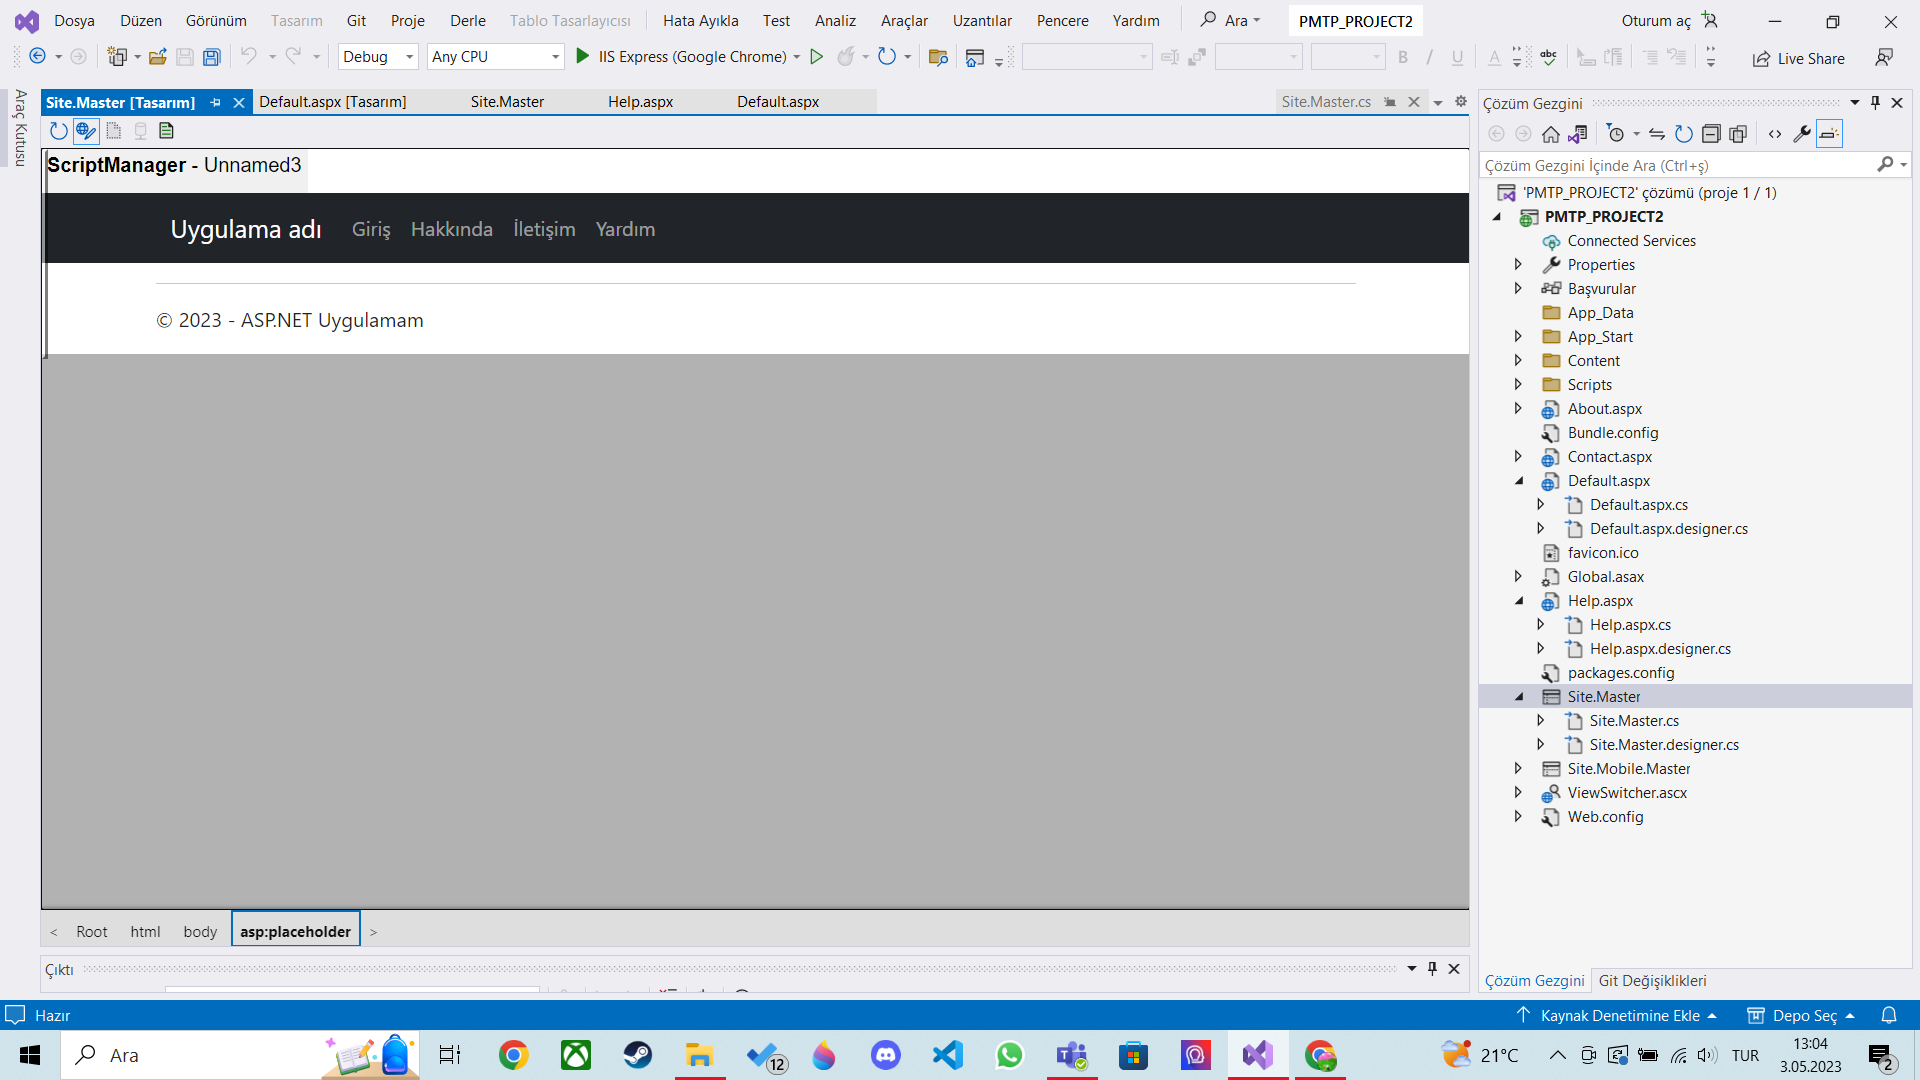Switch to the Help.aspx tab

click(x=640, y=102)
